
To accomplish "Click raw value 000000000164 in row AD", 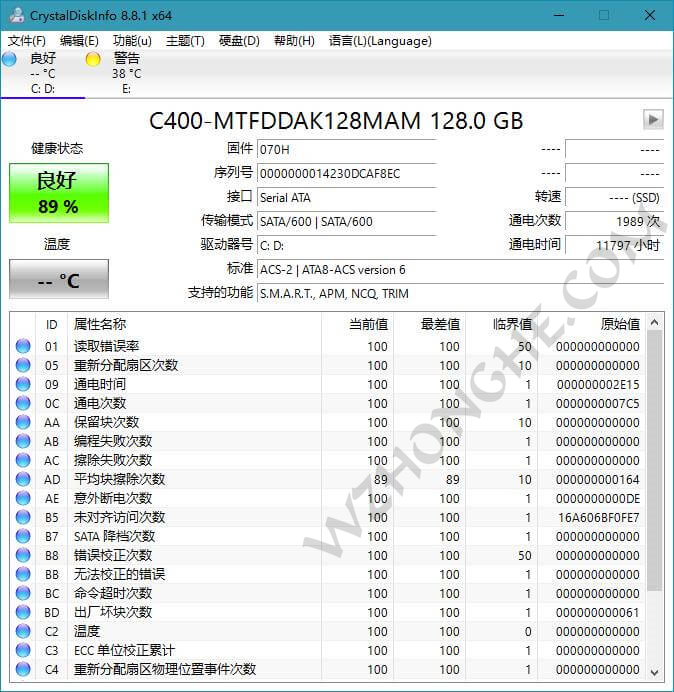I will coord(598,479).
